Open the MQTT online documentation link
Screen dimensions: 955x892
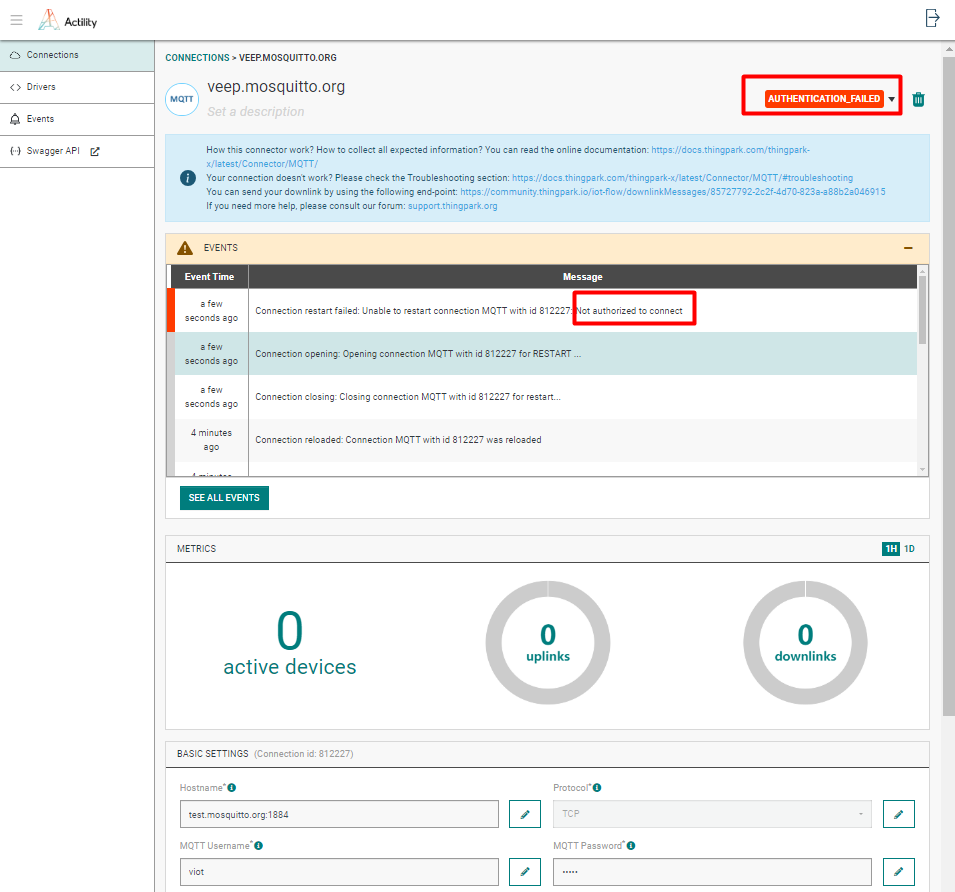[x=508, y=156]
